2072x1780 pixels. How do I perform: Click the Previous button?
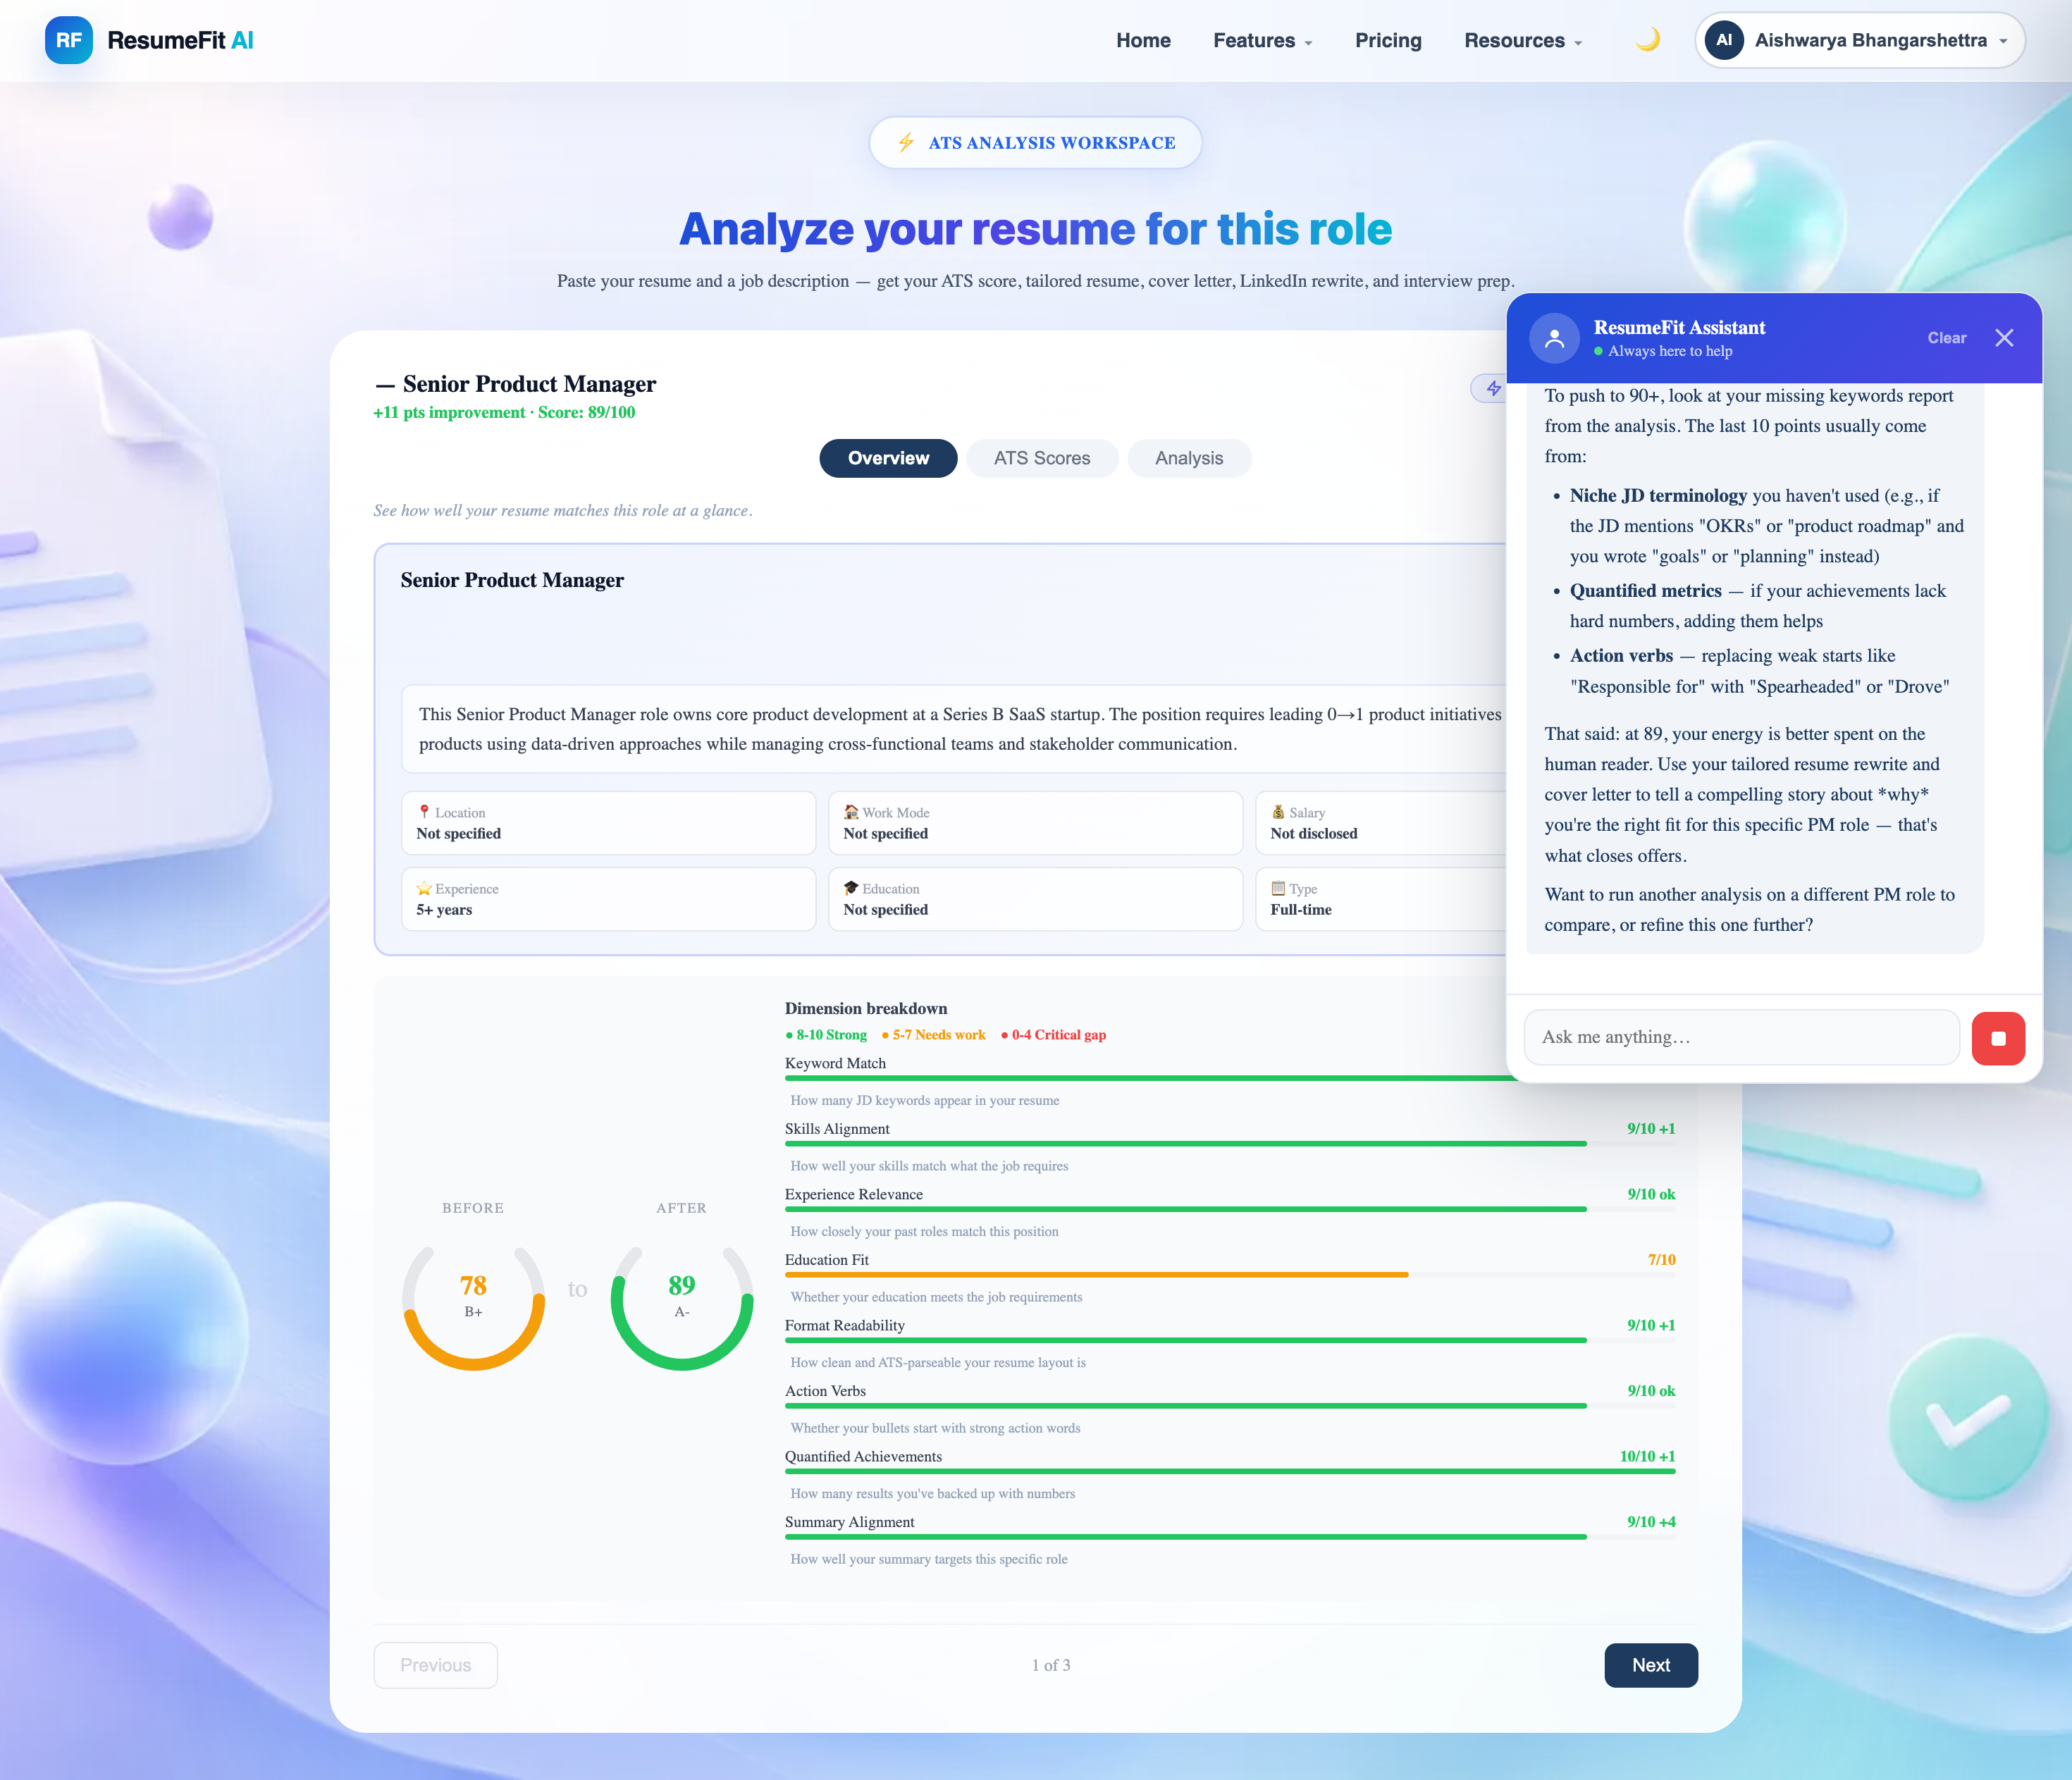coord(436,1665)
